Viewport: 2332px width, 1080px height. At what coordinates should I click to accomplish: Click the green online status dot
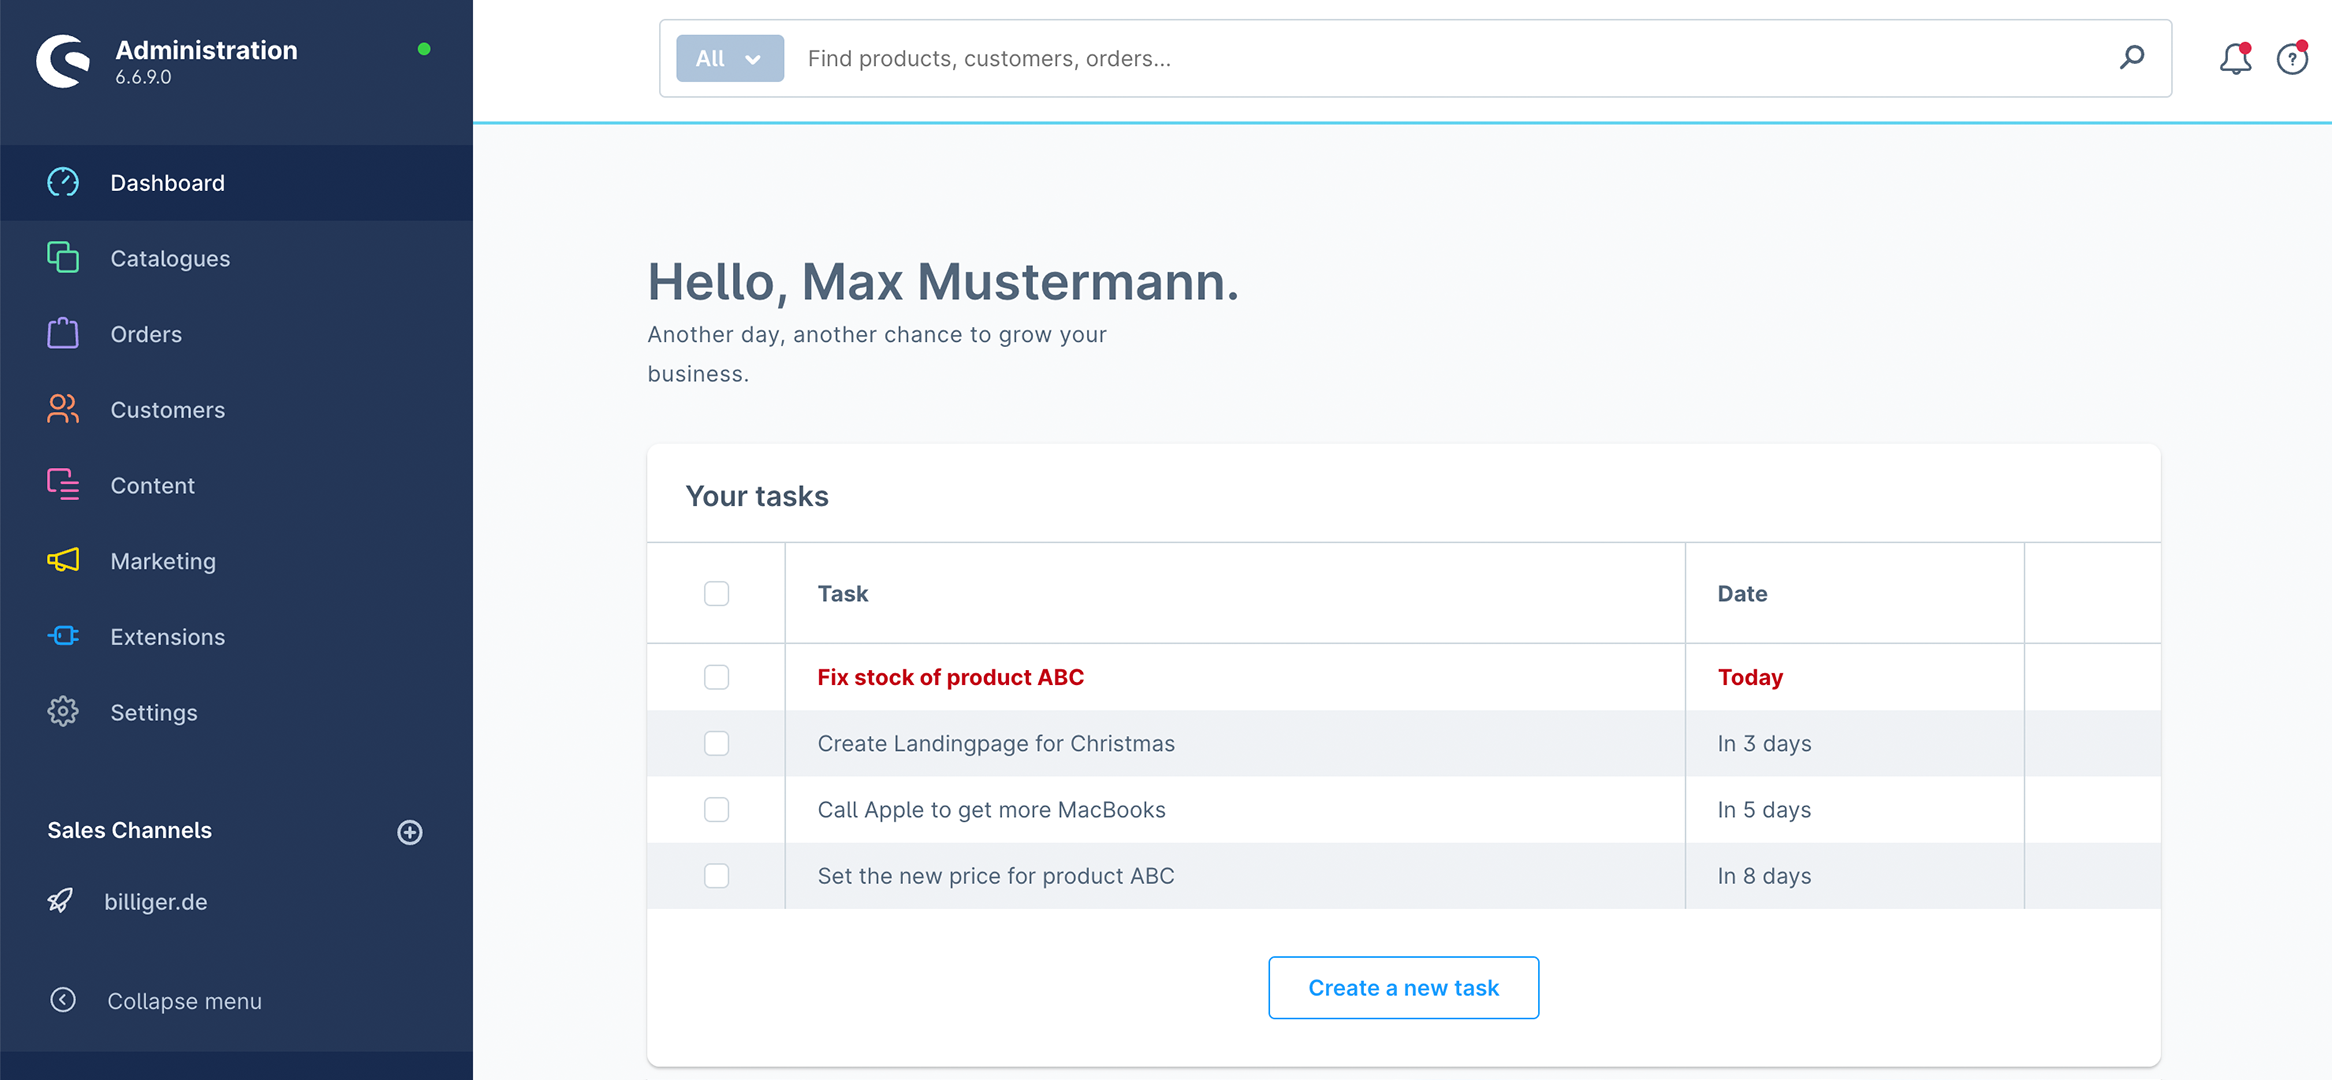point(424,49)
